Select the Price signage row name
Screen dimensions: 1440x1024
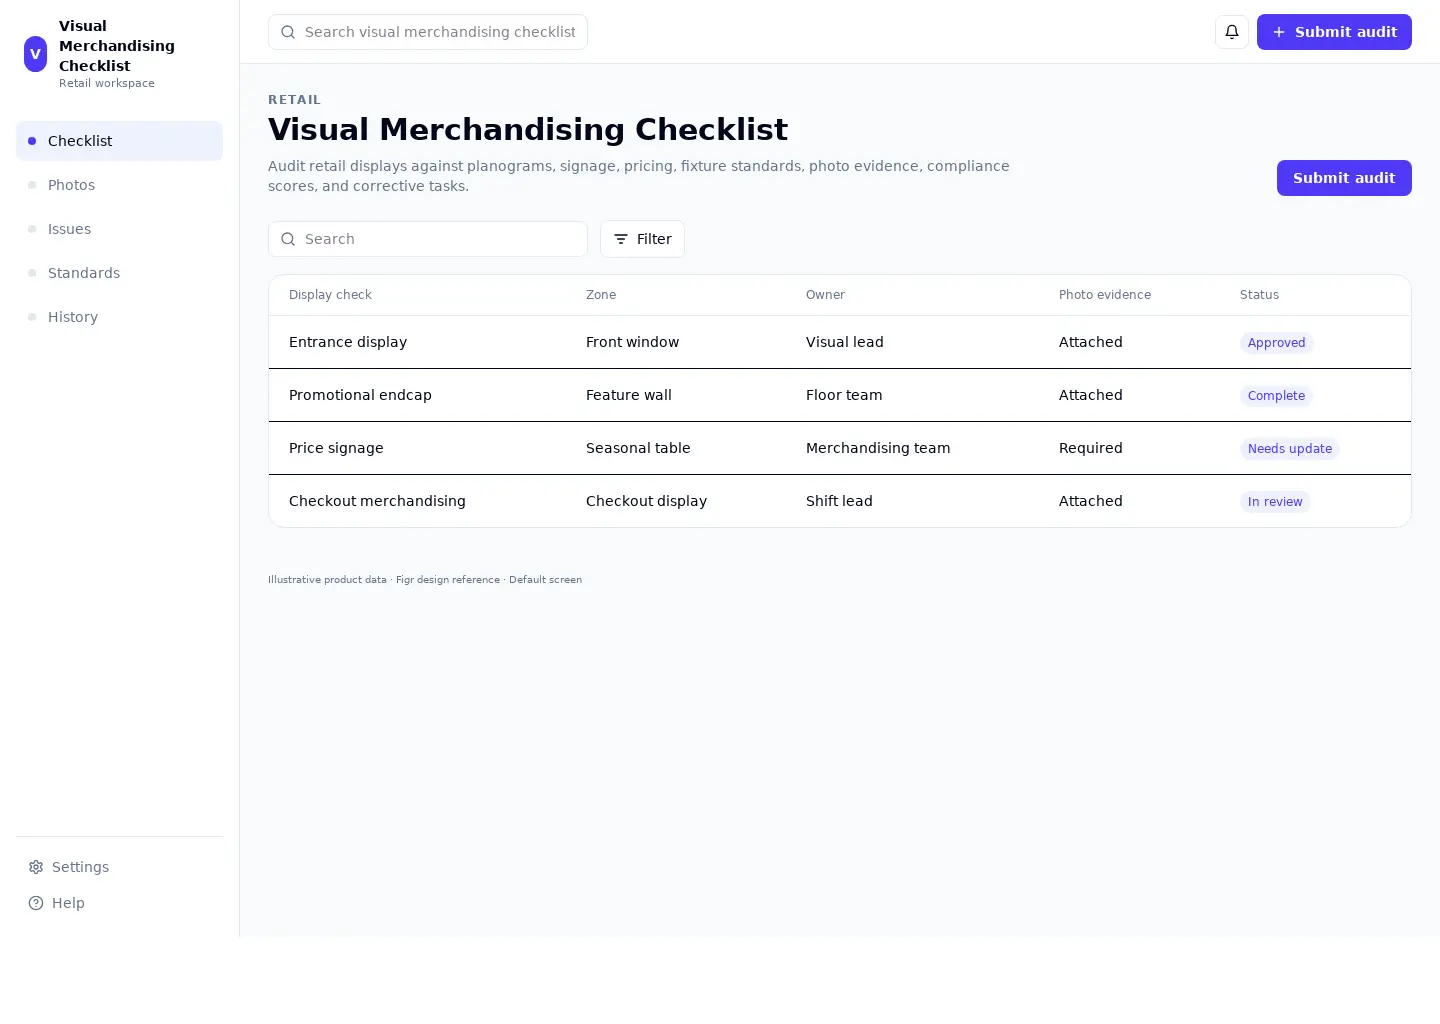[x=336, y=448]
